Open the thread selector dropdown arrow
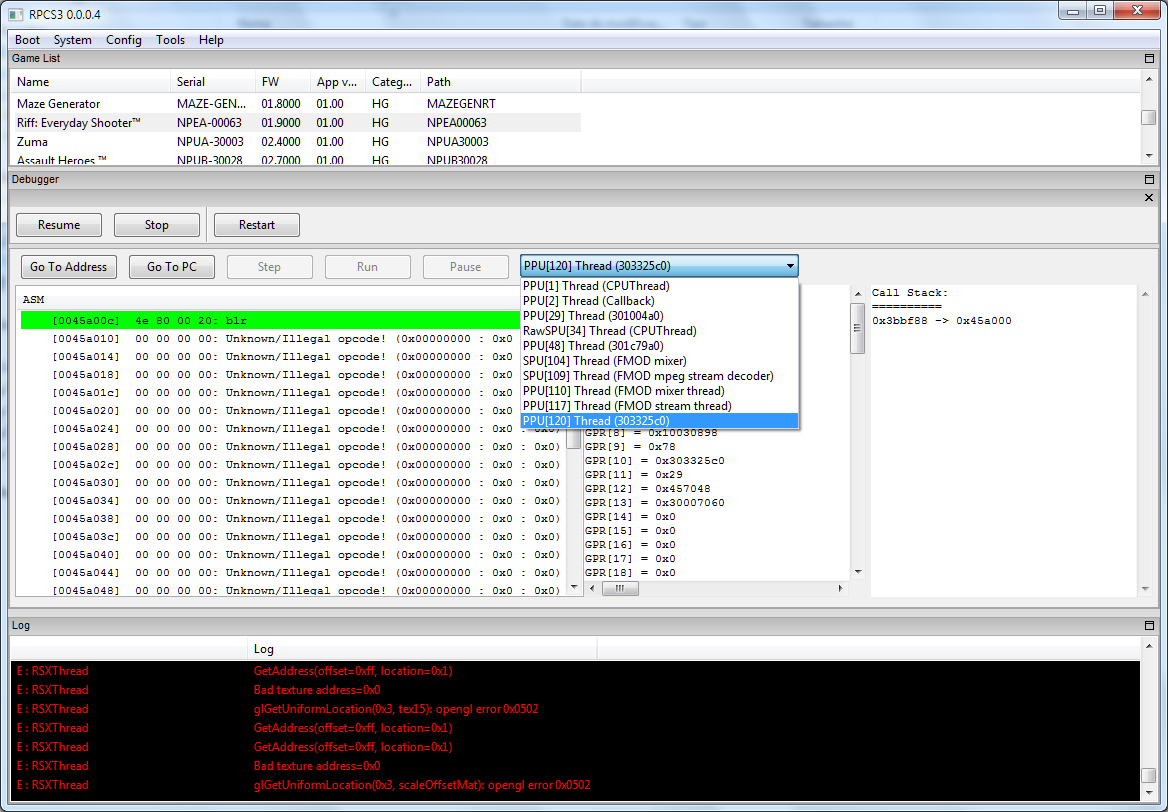Viewport: 1168px width, 812px height. click(790, 267)
